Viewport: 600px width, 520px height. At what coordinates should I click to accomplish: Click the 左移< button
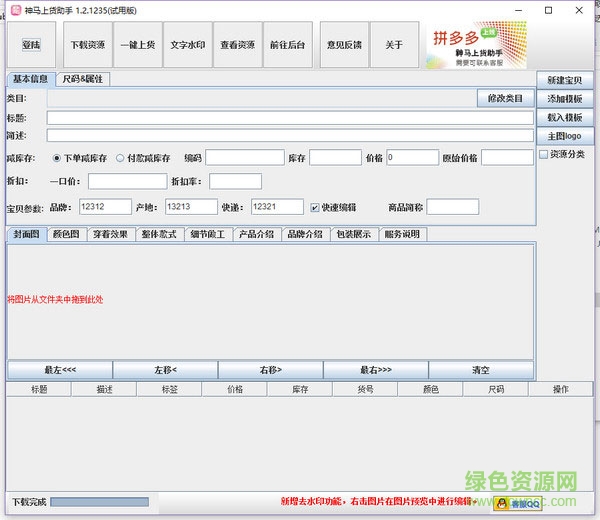pos(165,370)
